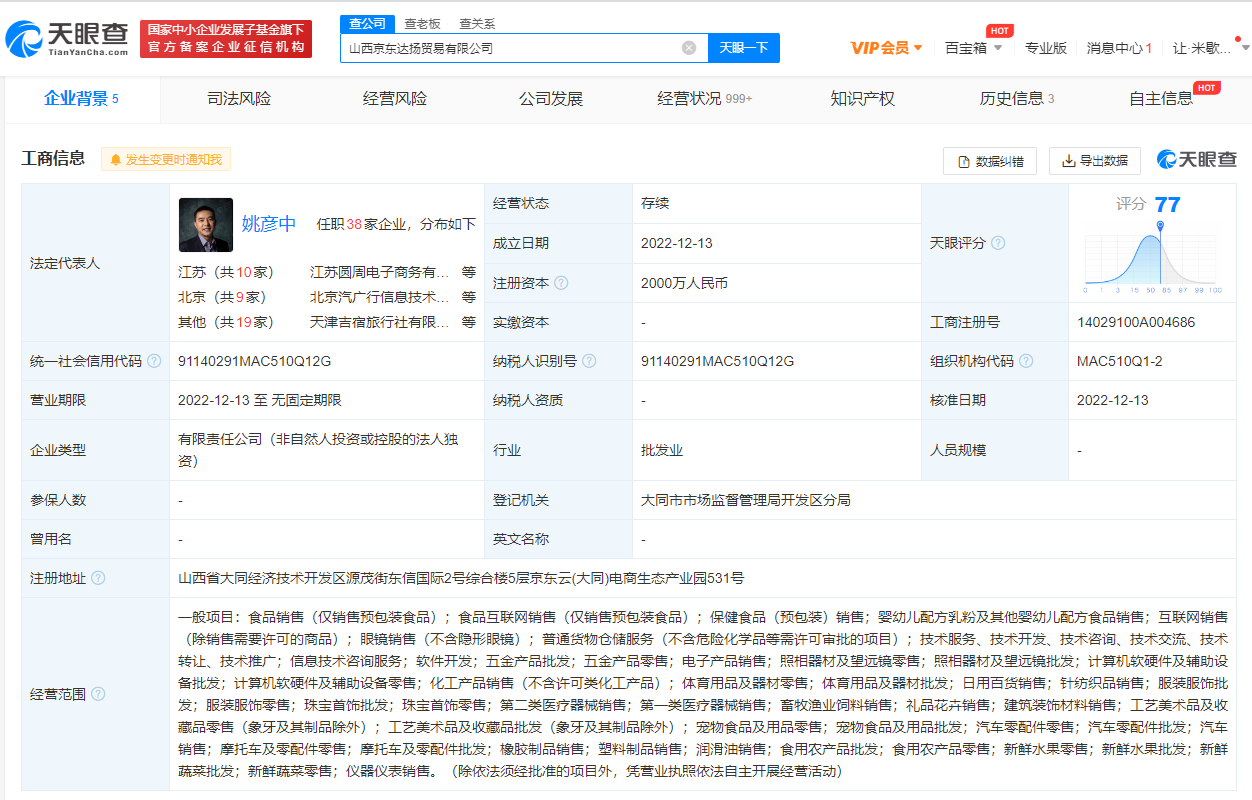Click the 其他（共19家） region entry
Screen dimensions: 1252x800
pyautogui.click(x=225, y=322)
